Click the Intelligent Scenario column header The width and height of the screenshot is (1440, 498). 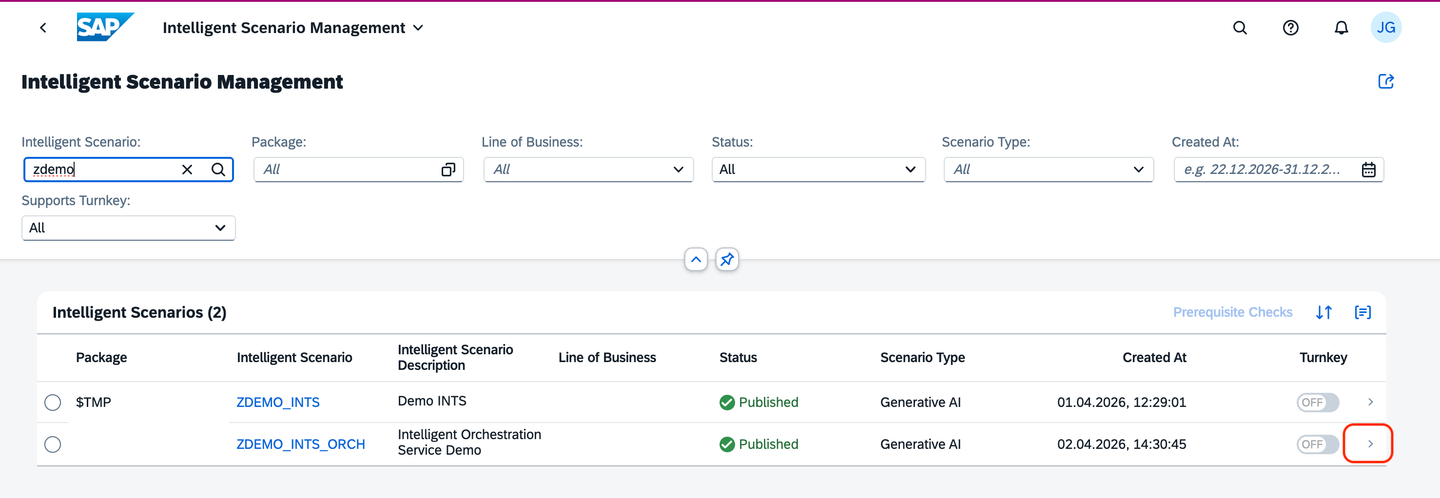point(294,357)
